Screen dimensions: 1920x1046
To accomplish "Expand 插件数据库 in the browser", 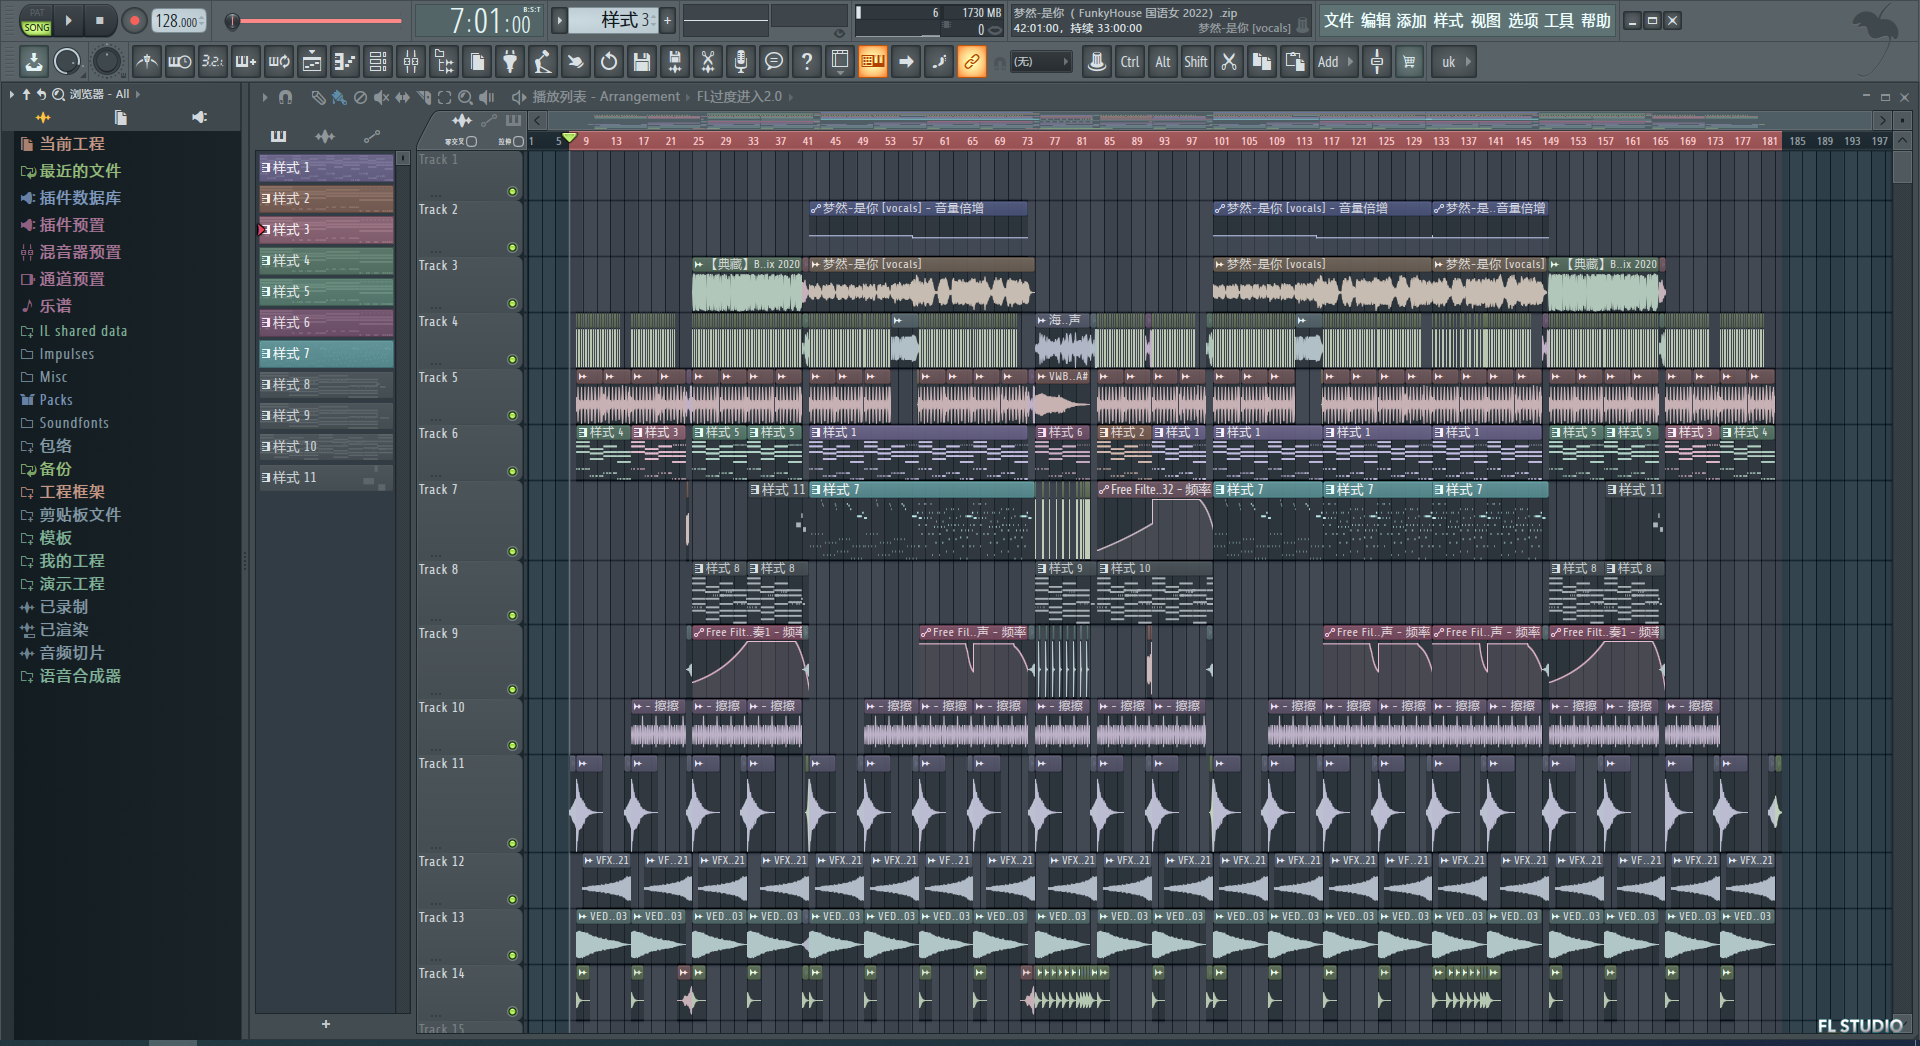I will pos(70,198).
